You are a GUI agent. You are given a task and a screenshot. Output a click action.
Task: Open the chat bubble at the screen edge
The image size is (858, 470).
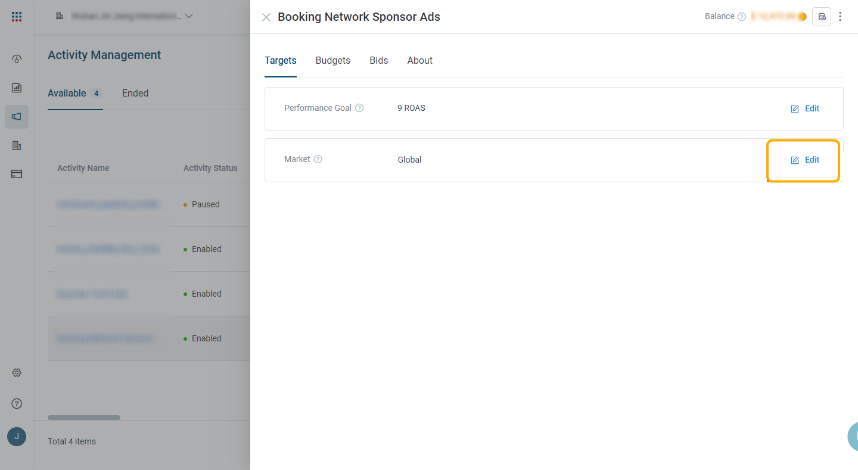853,437
